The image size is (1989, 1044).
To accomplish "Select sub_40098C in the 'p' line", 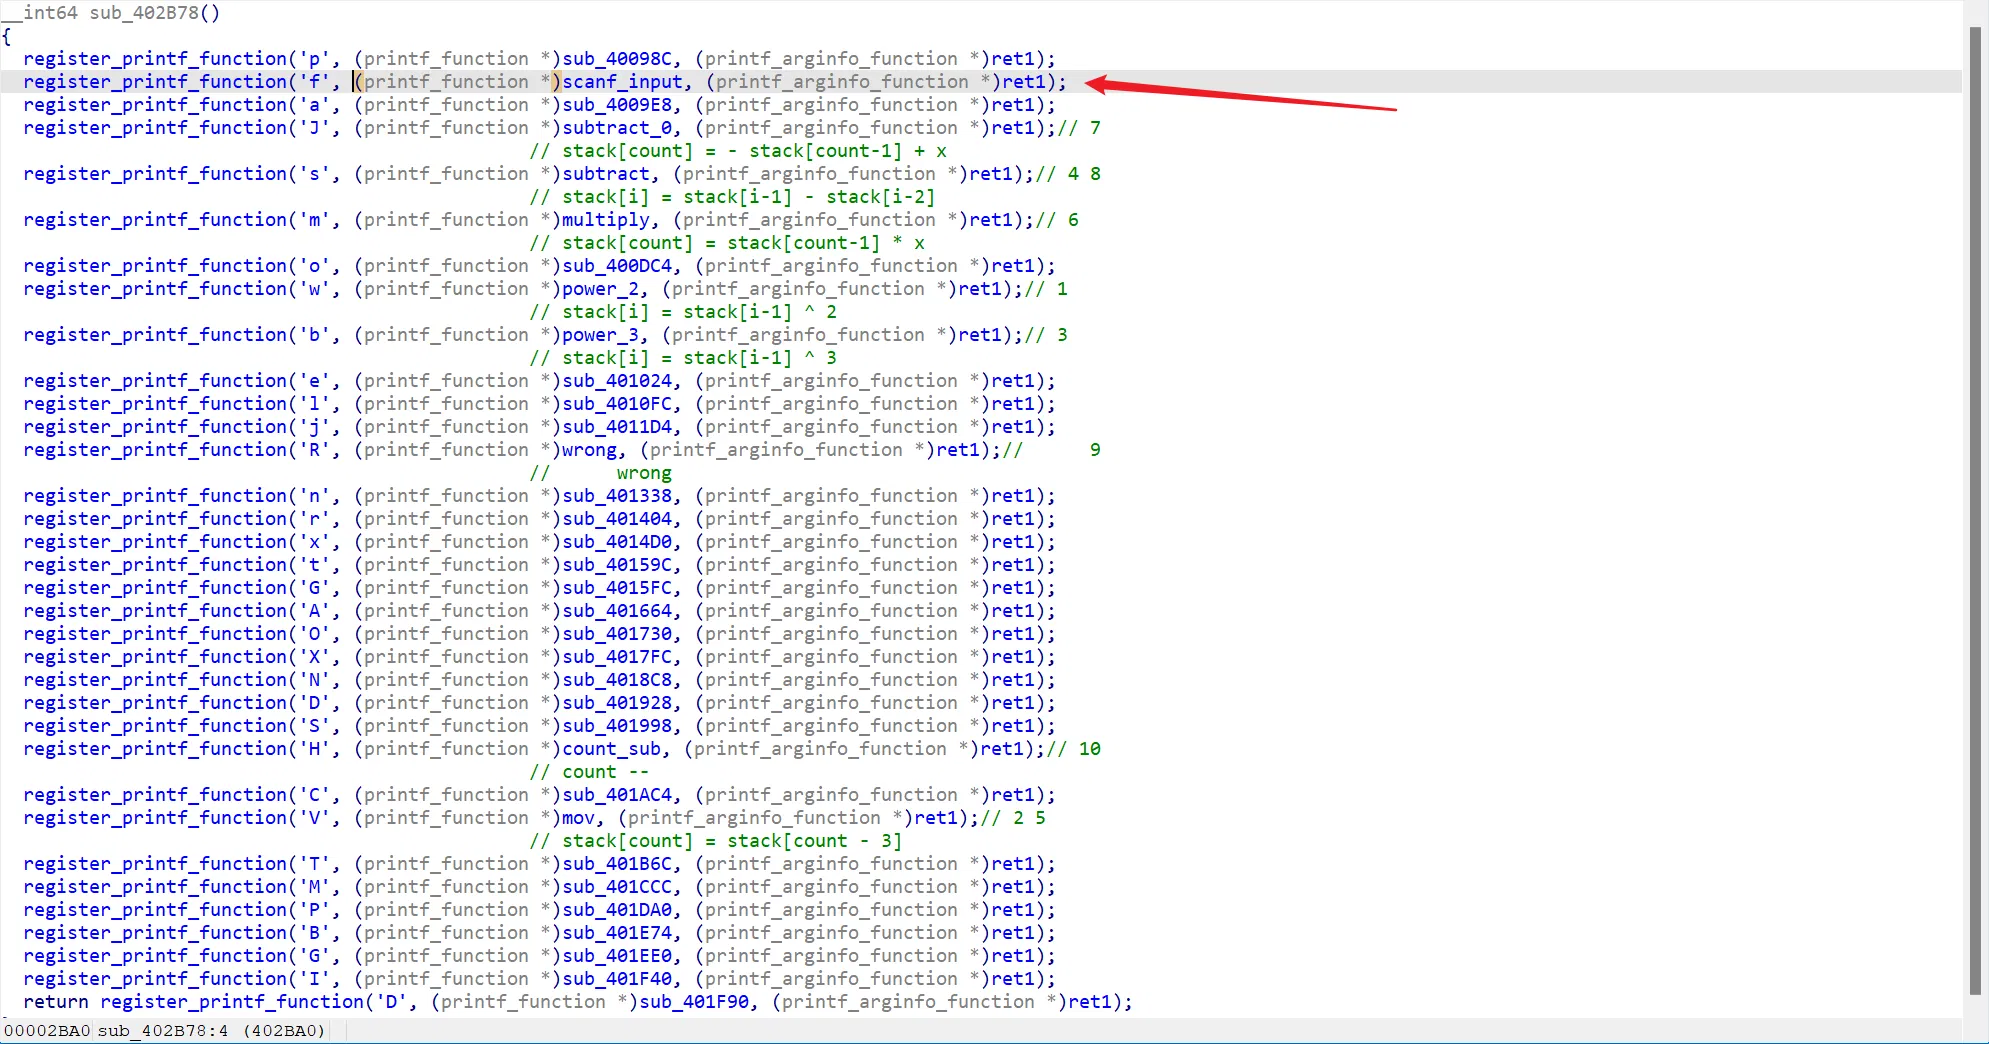I will [616, 59].
